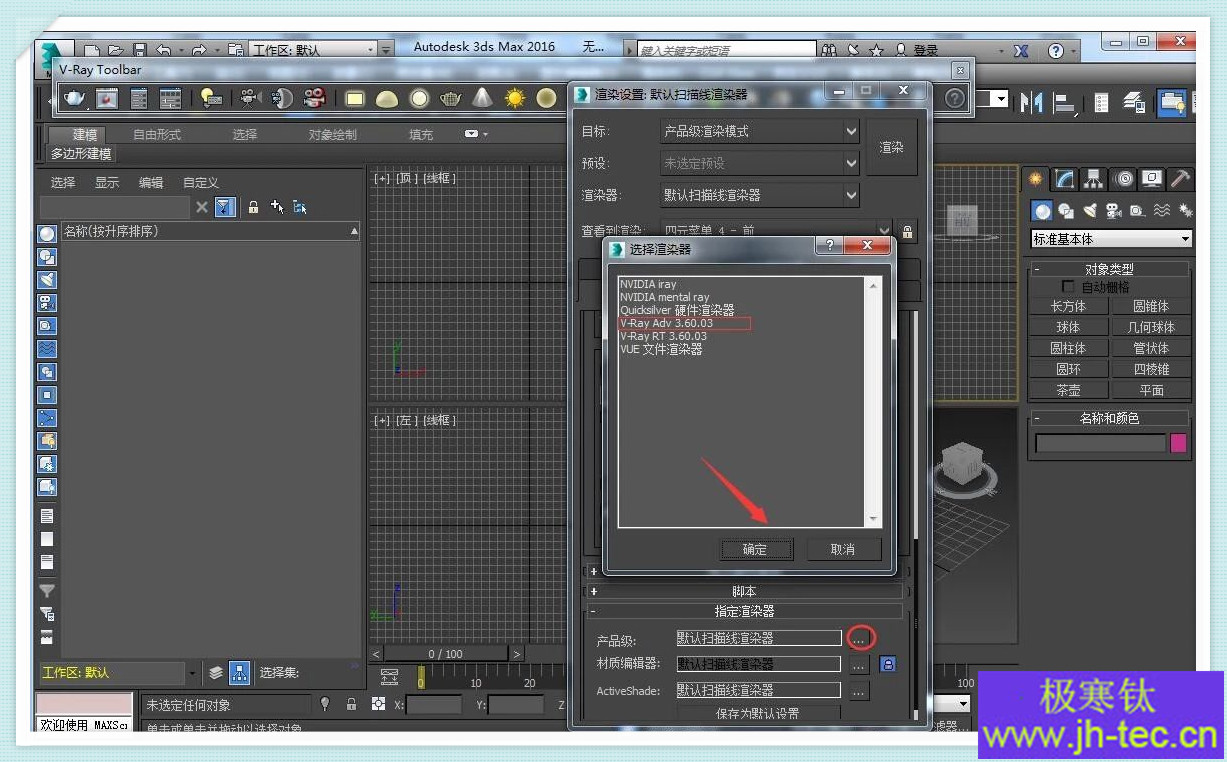Select the V-Ray dome camera icon

click(281, 98)
